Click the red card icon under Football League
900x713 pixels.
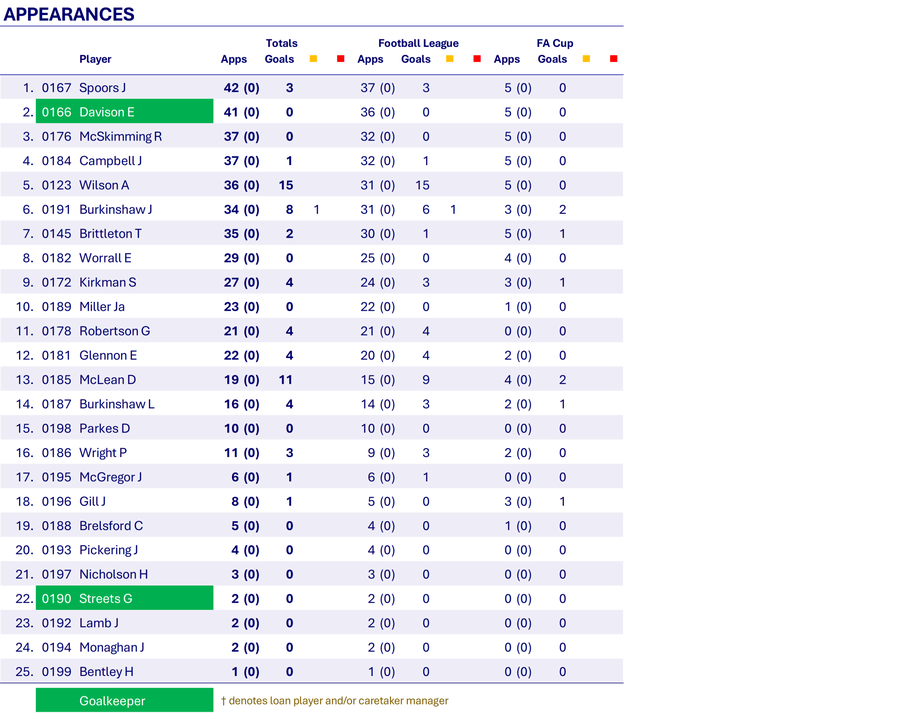click(x=477, y=59)
